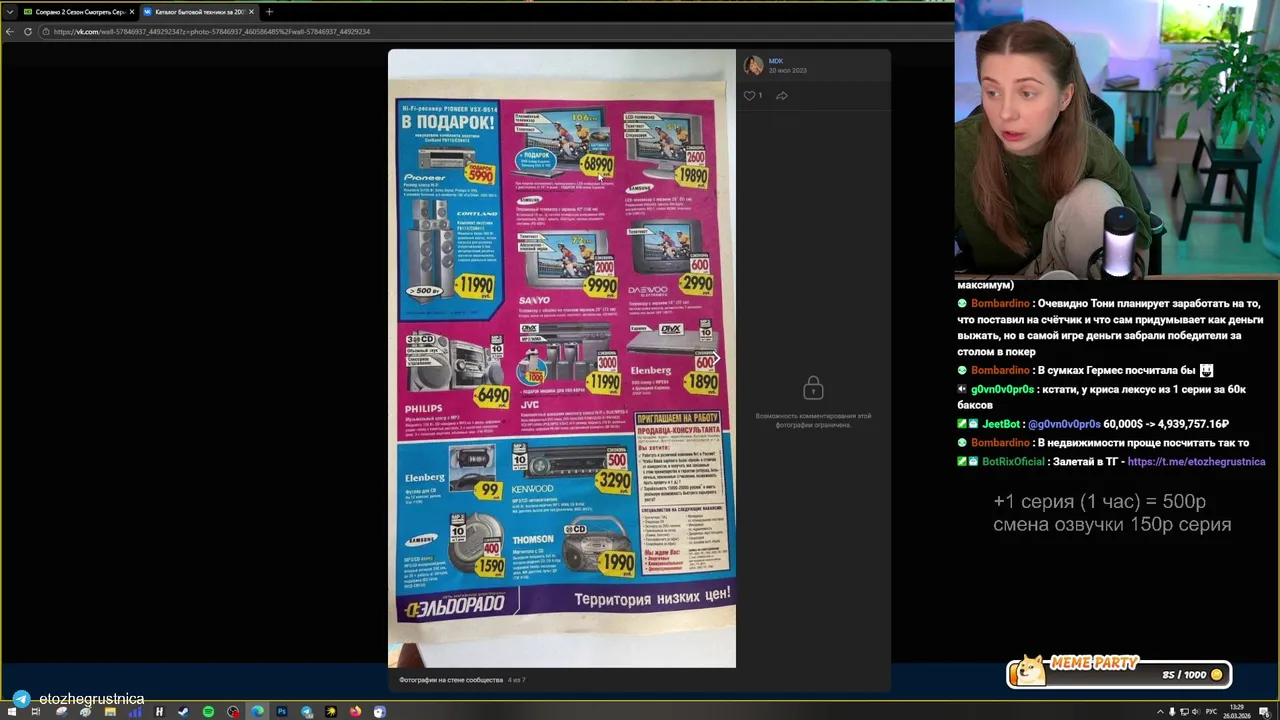Viewport: 1280px width, 720px height.
Task: Click the photo counter "4 из 7"
Action: coord(516,680)
